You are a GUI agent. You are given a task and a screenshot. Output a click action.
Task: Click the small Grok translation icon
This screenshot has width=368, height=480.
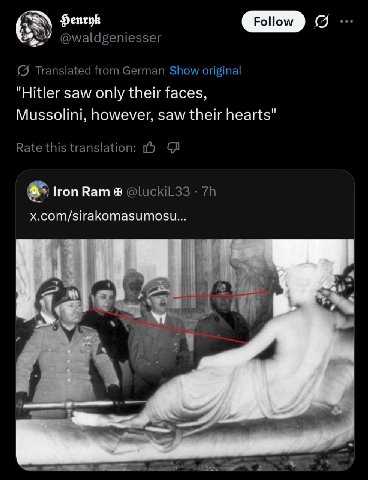pos(23,71)
